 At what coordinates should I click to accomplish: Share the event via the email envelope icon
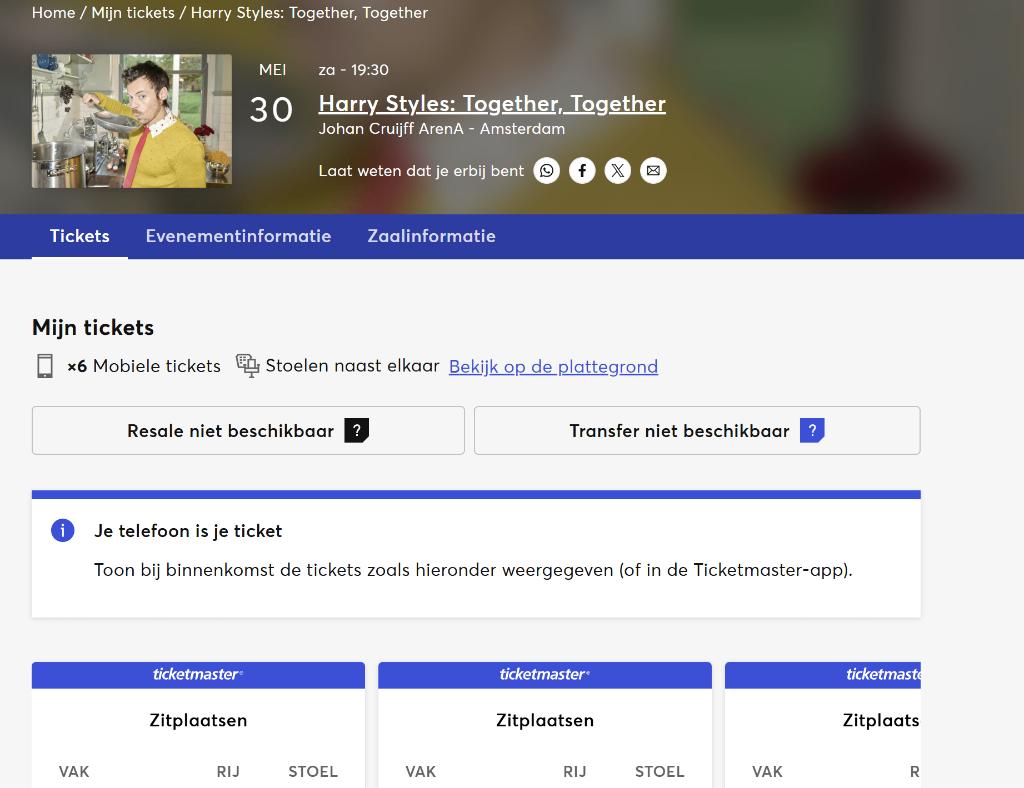[x=653, y=171]
